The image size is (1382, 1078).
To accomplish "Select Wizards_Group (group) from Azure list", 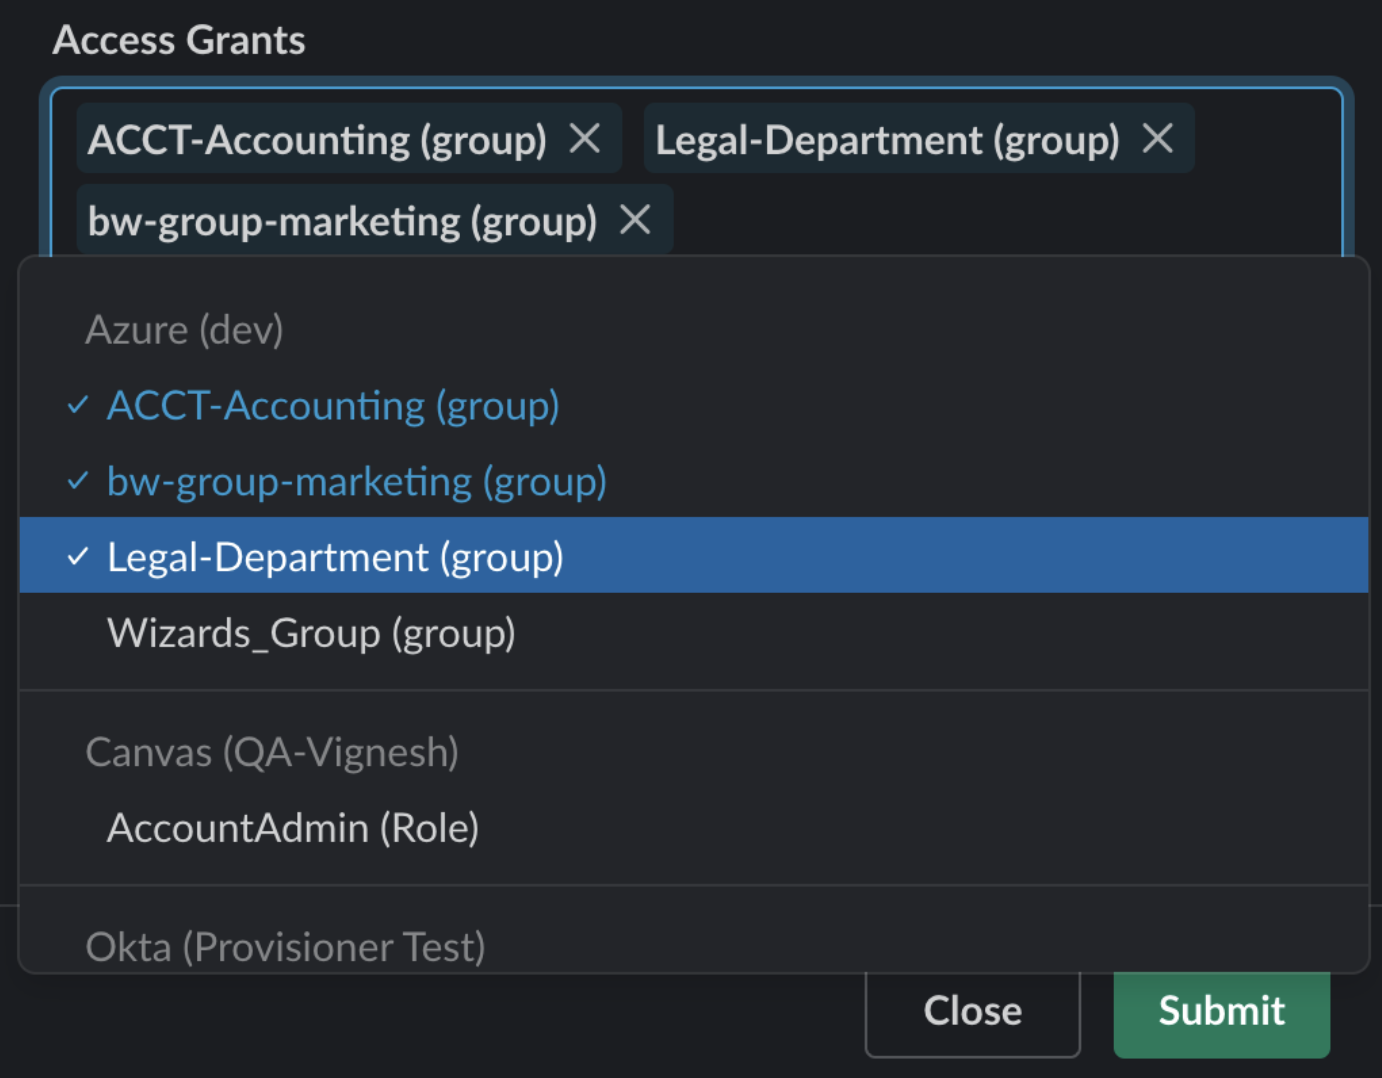I will click(x=311, y=633).
